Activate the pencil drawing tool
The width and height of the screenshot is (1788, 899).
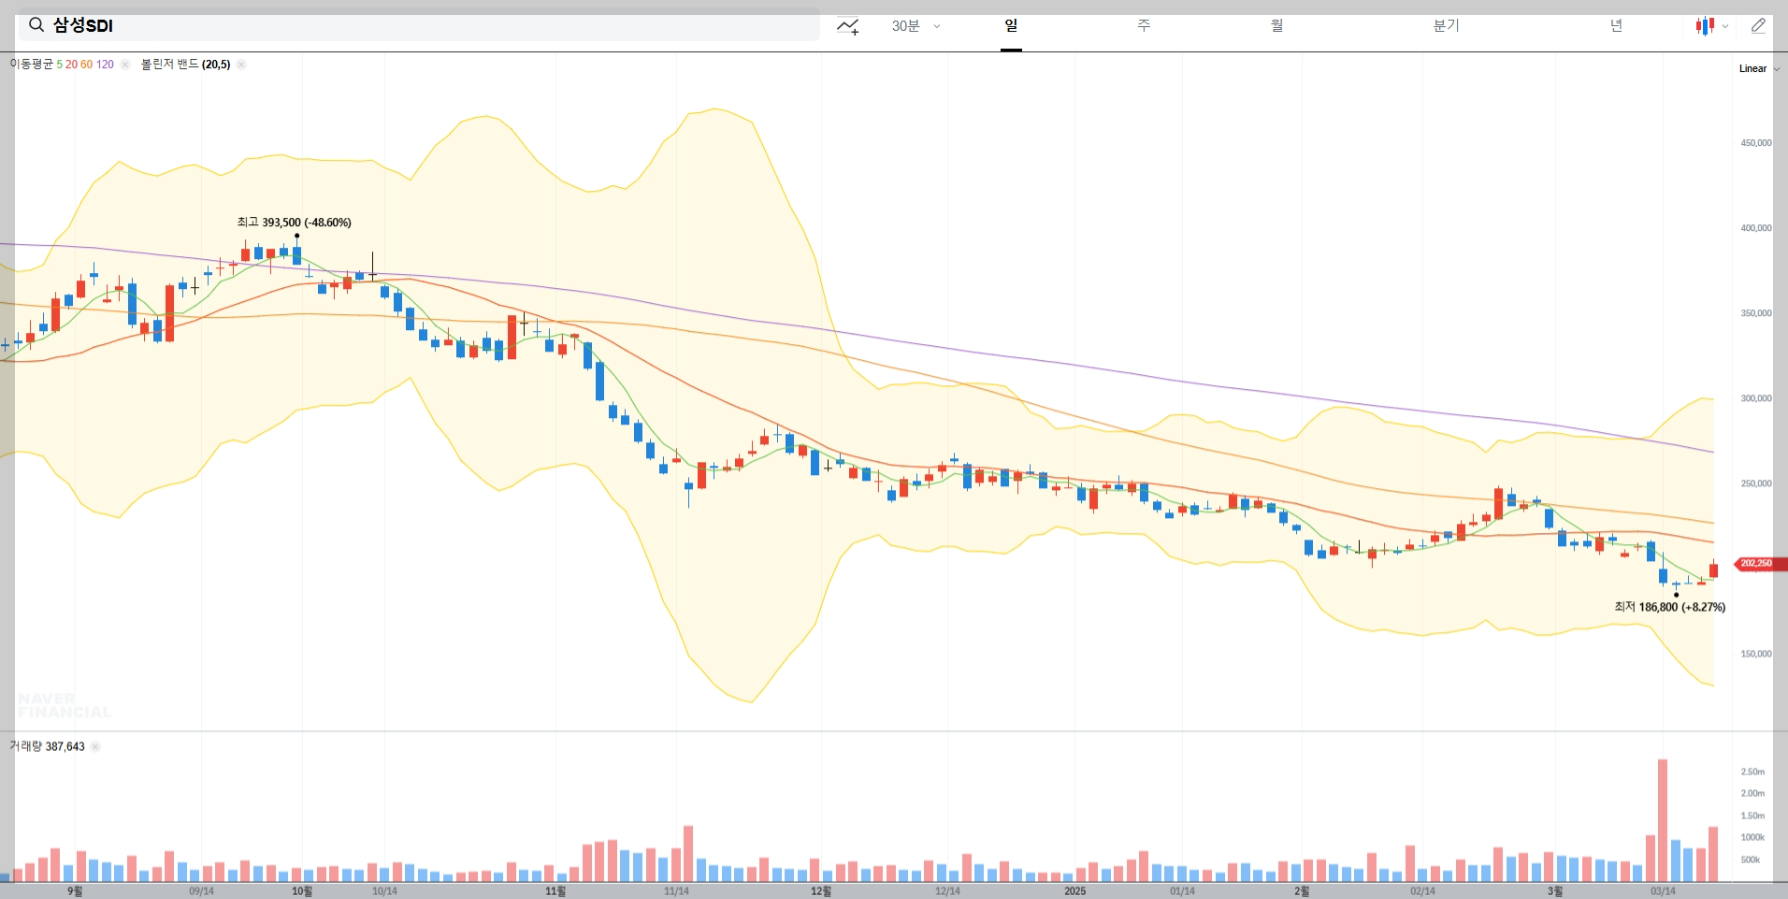[x=1758, y=26]
